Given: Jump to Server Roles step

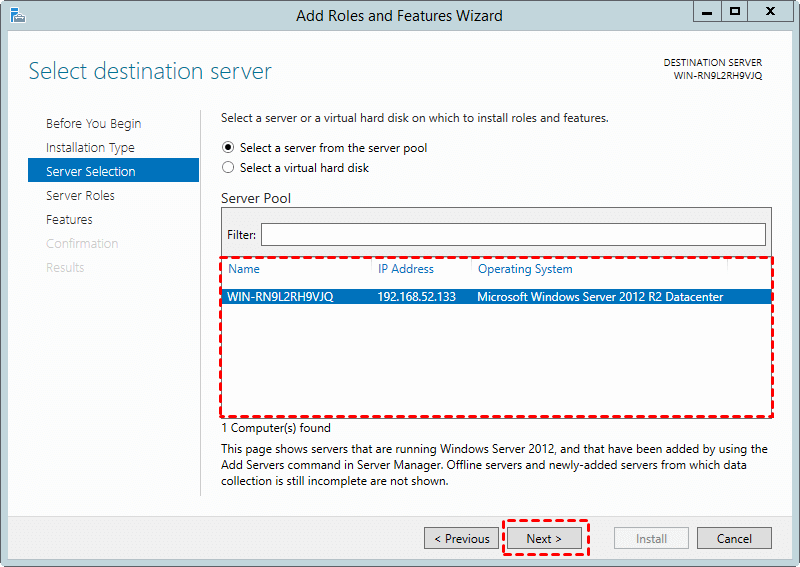Looking at the screenshot, I should tap(80, 195).
